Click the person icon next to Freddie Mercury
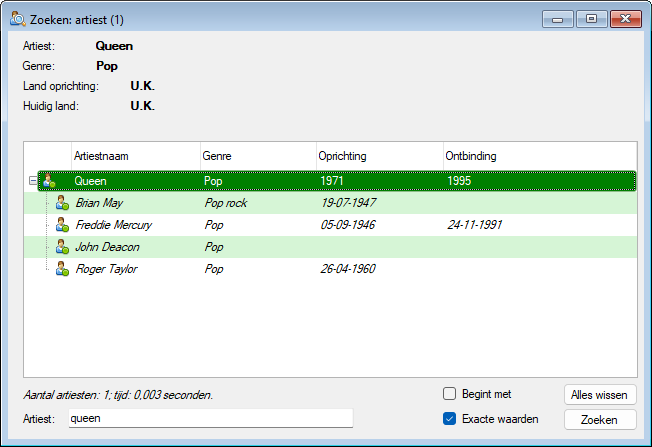652x447 pixels. pos(62,225)
